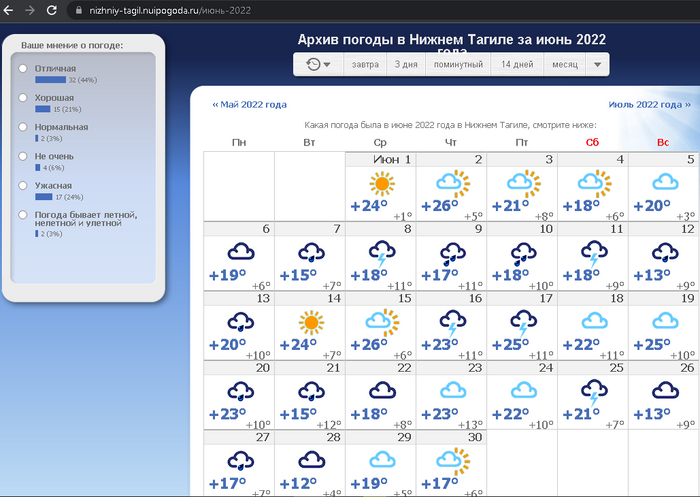Go to 'Май 2022 года' archive link

249,104
